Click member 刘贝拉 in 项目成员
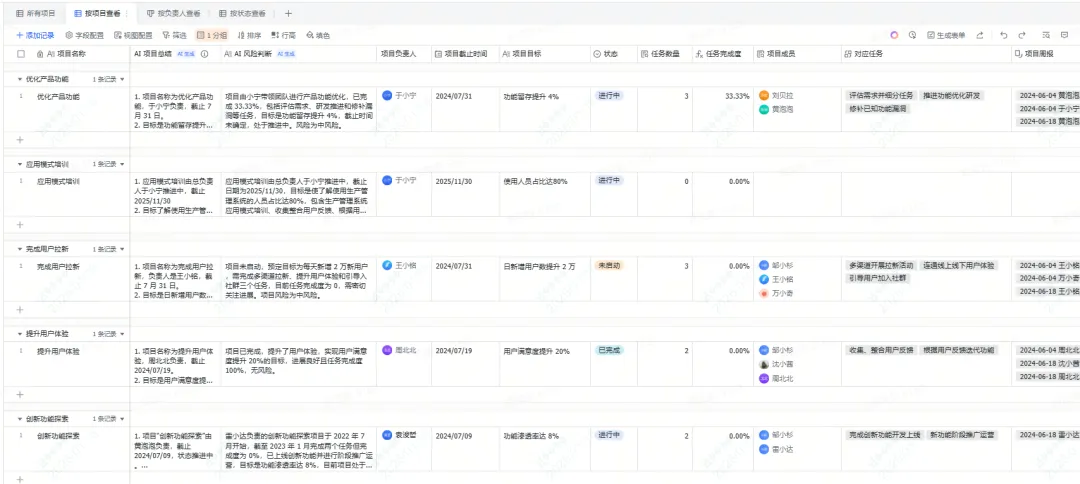The height and width of the screenshot is (484, 1080). tap(776, 96)
